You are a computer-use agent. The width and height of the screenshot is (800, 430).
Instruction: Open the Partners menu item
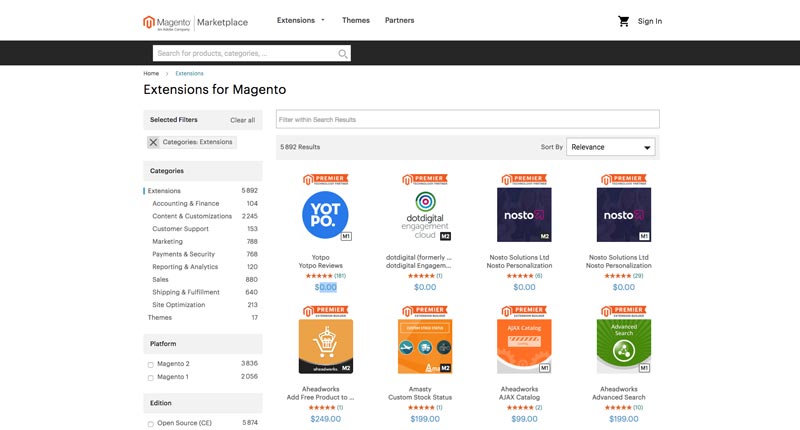click(x=399, y=20)
